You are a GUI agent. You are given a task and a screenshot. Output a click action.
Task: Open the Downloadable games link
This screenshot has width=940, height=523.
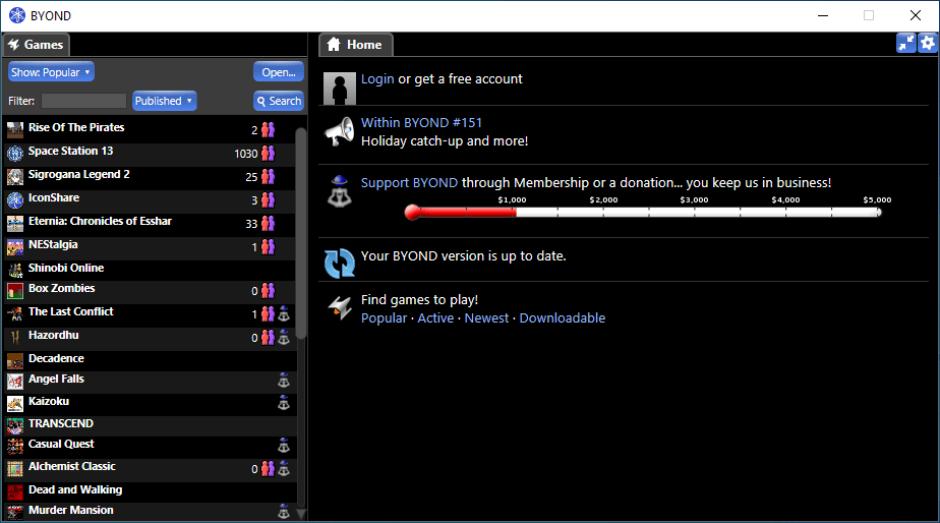tap(562, 318)
